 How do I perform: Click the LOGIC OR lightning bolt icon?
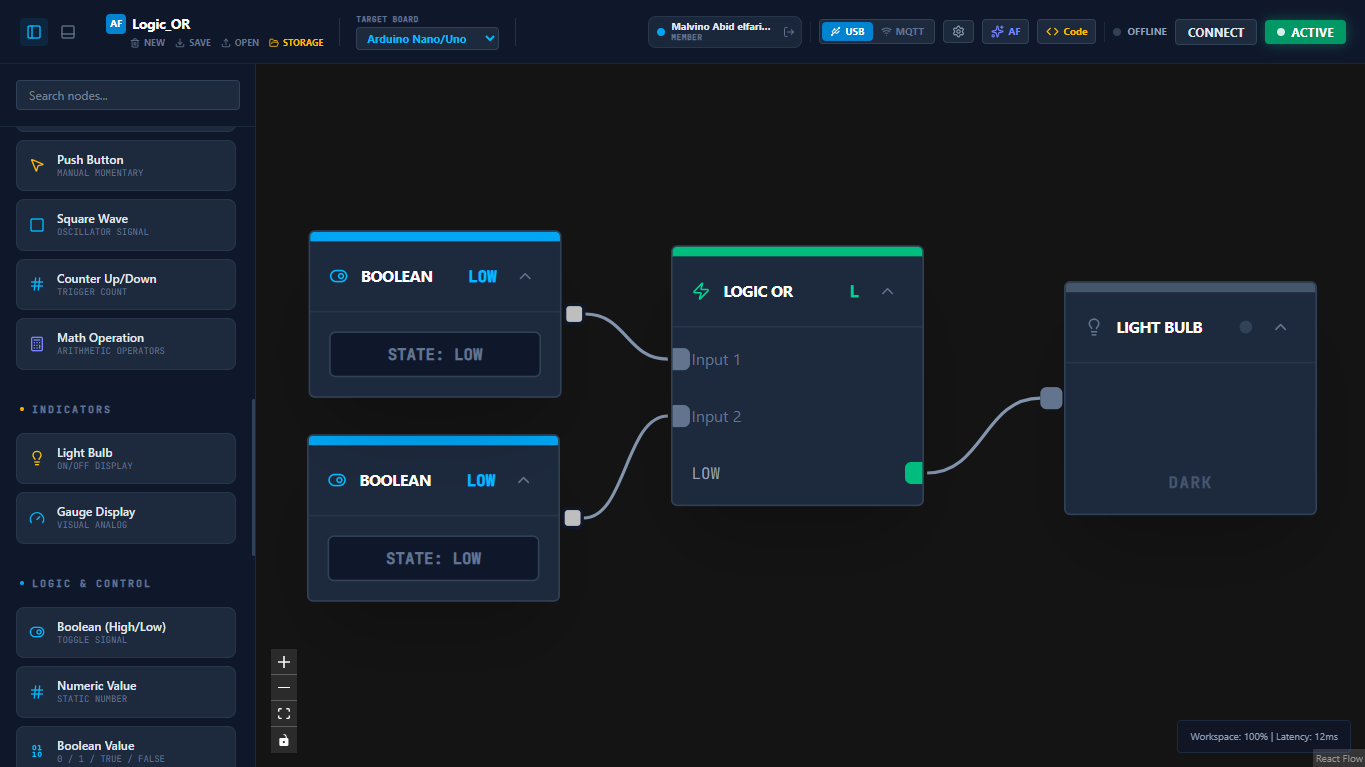[x=701, y=291]
